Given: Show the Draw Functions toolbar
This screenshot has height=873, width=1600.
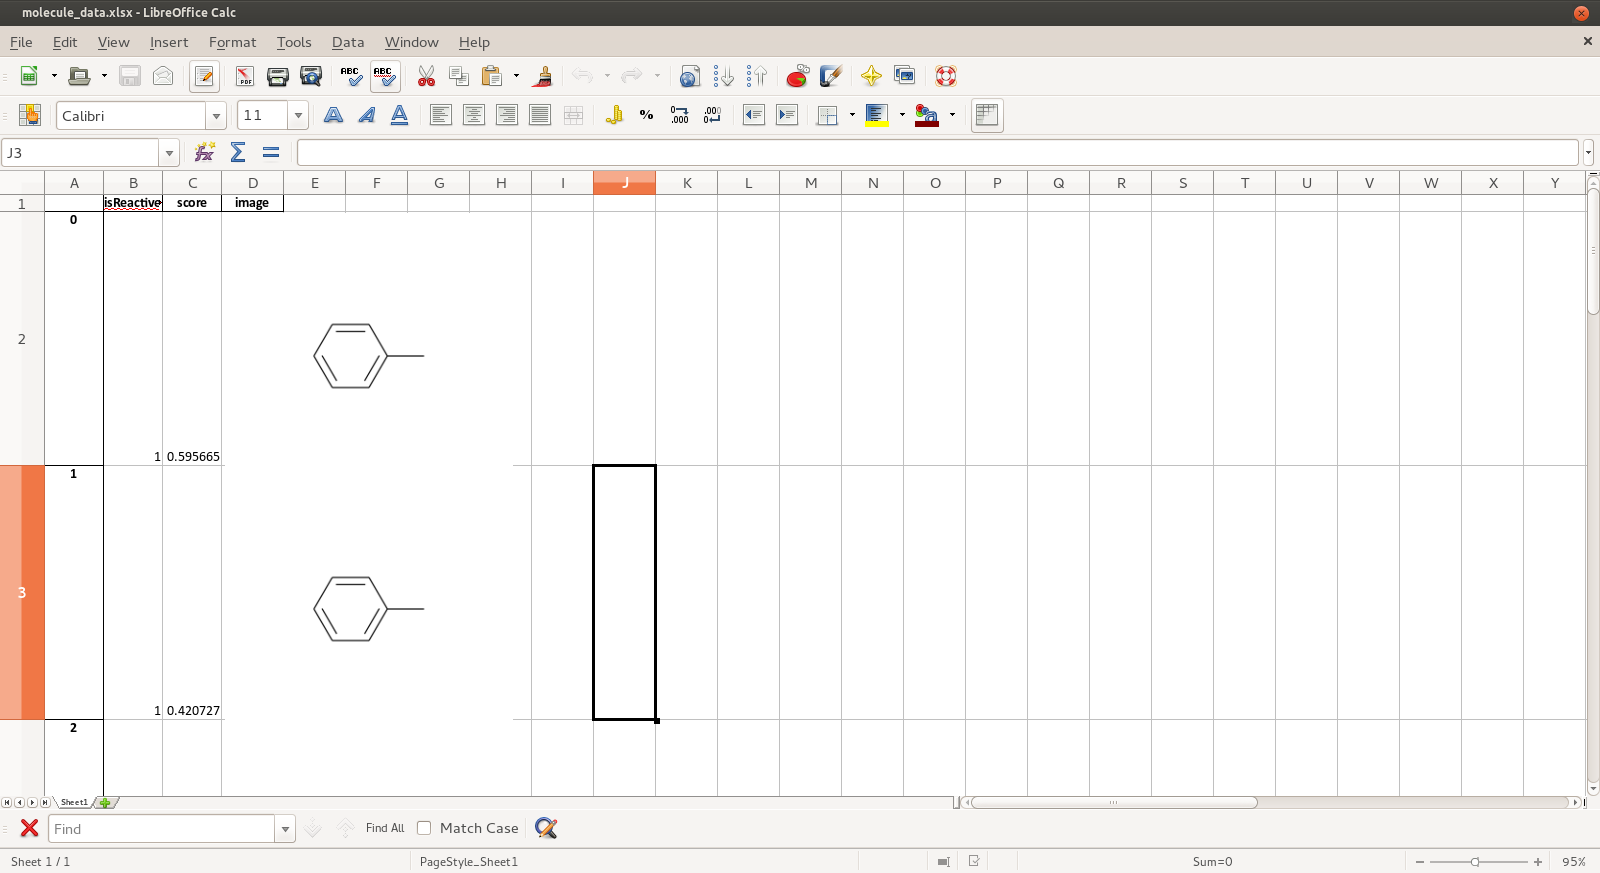Looking at the screenshot, I should coord(830,76).
